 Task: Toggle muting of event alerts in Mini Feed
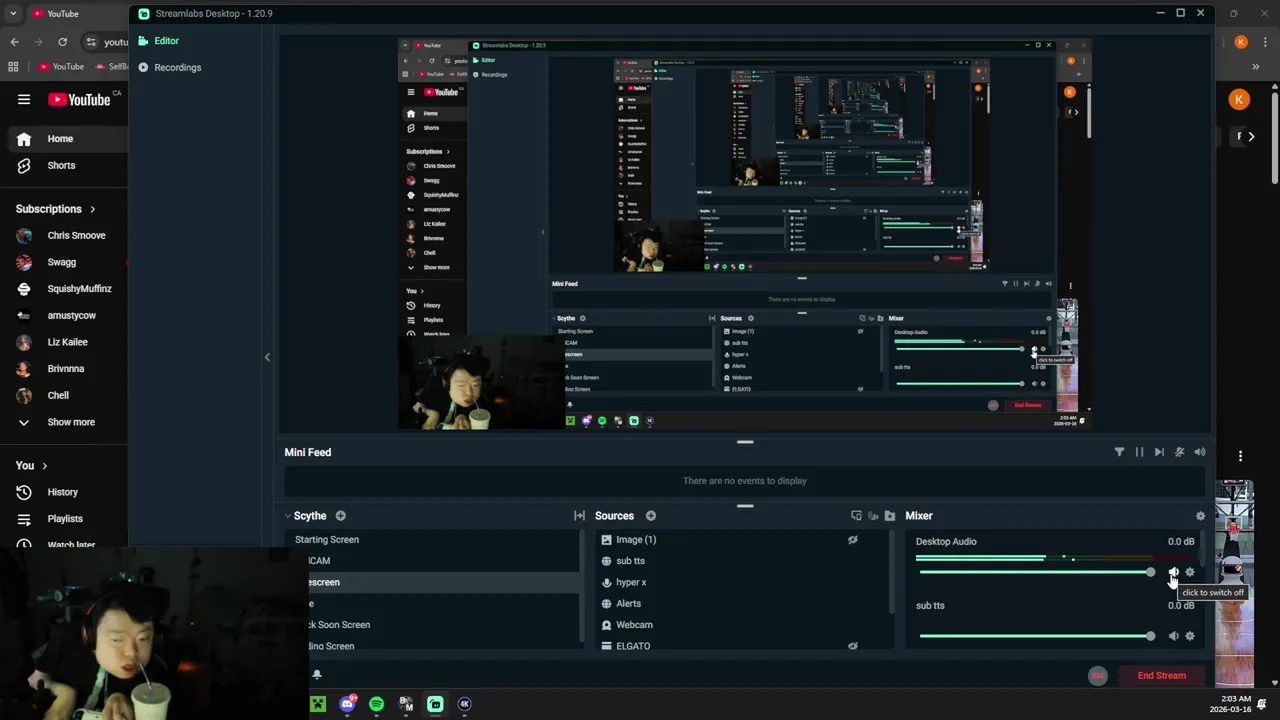point(1179,452)
